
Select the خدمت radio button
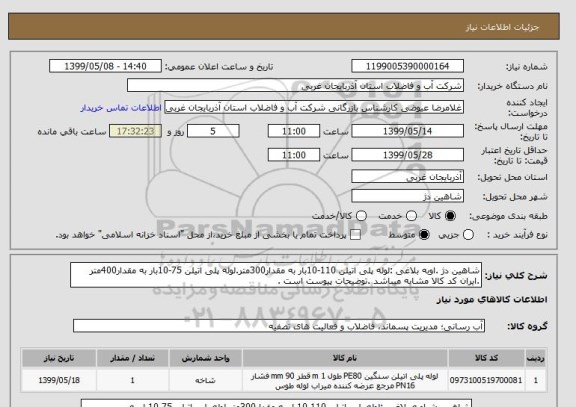[411, 216]
